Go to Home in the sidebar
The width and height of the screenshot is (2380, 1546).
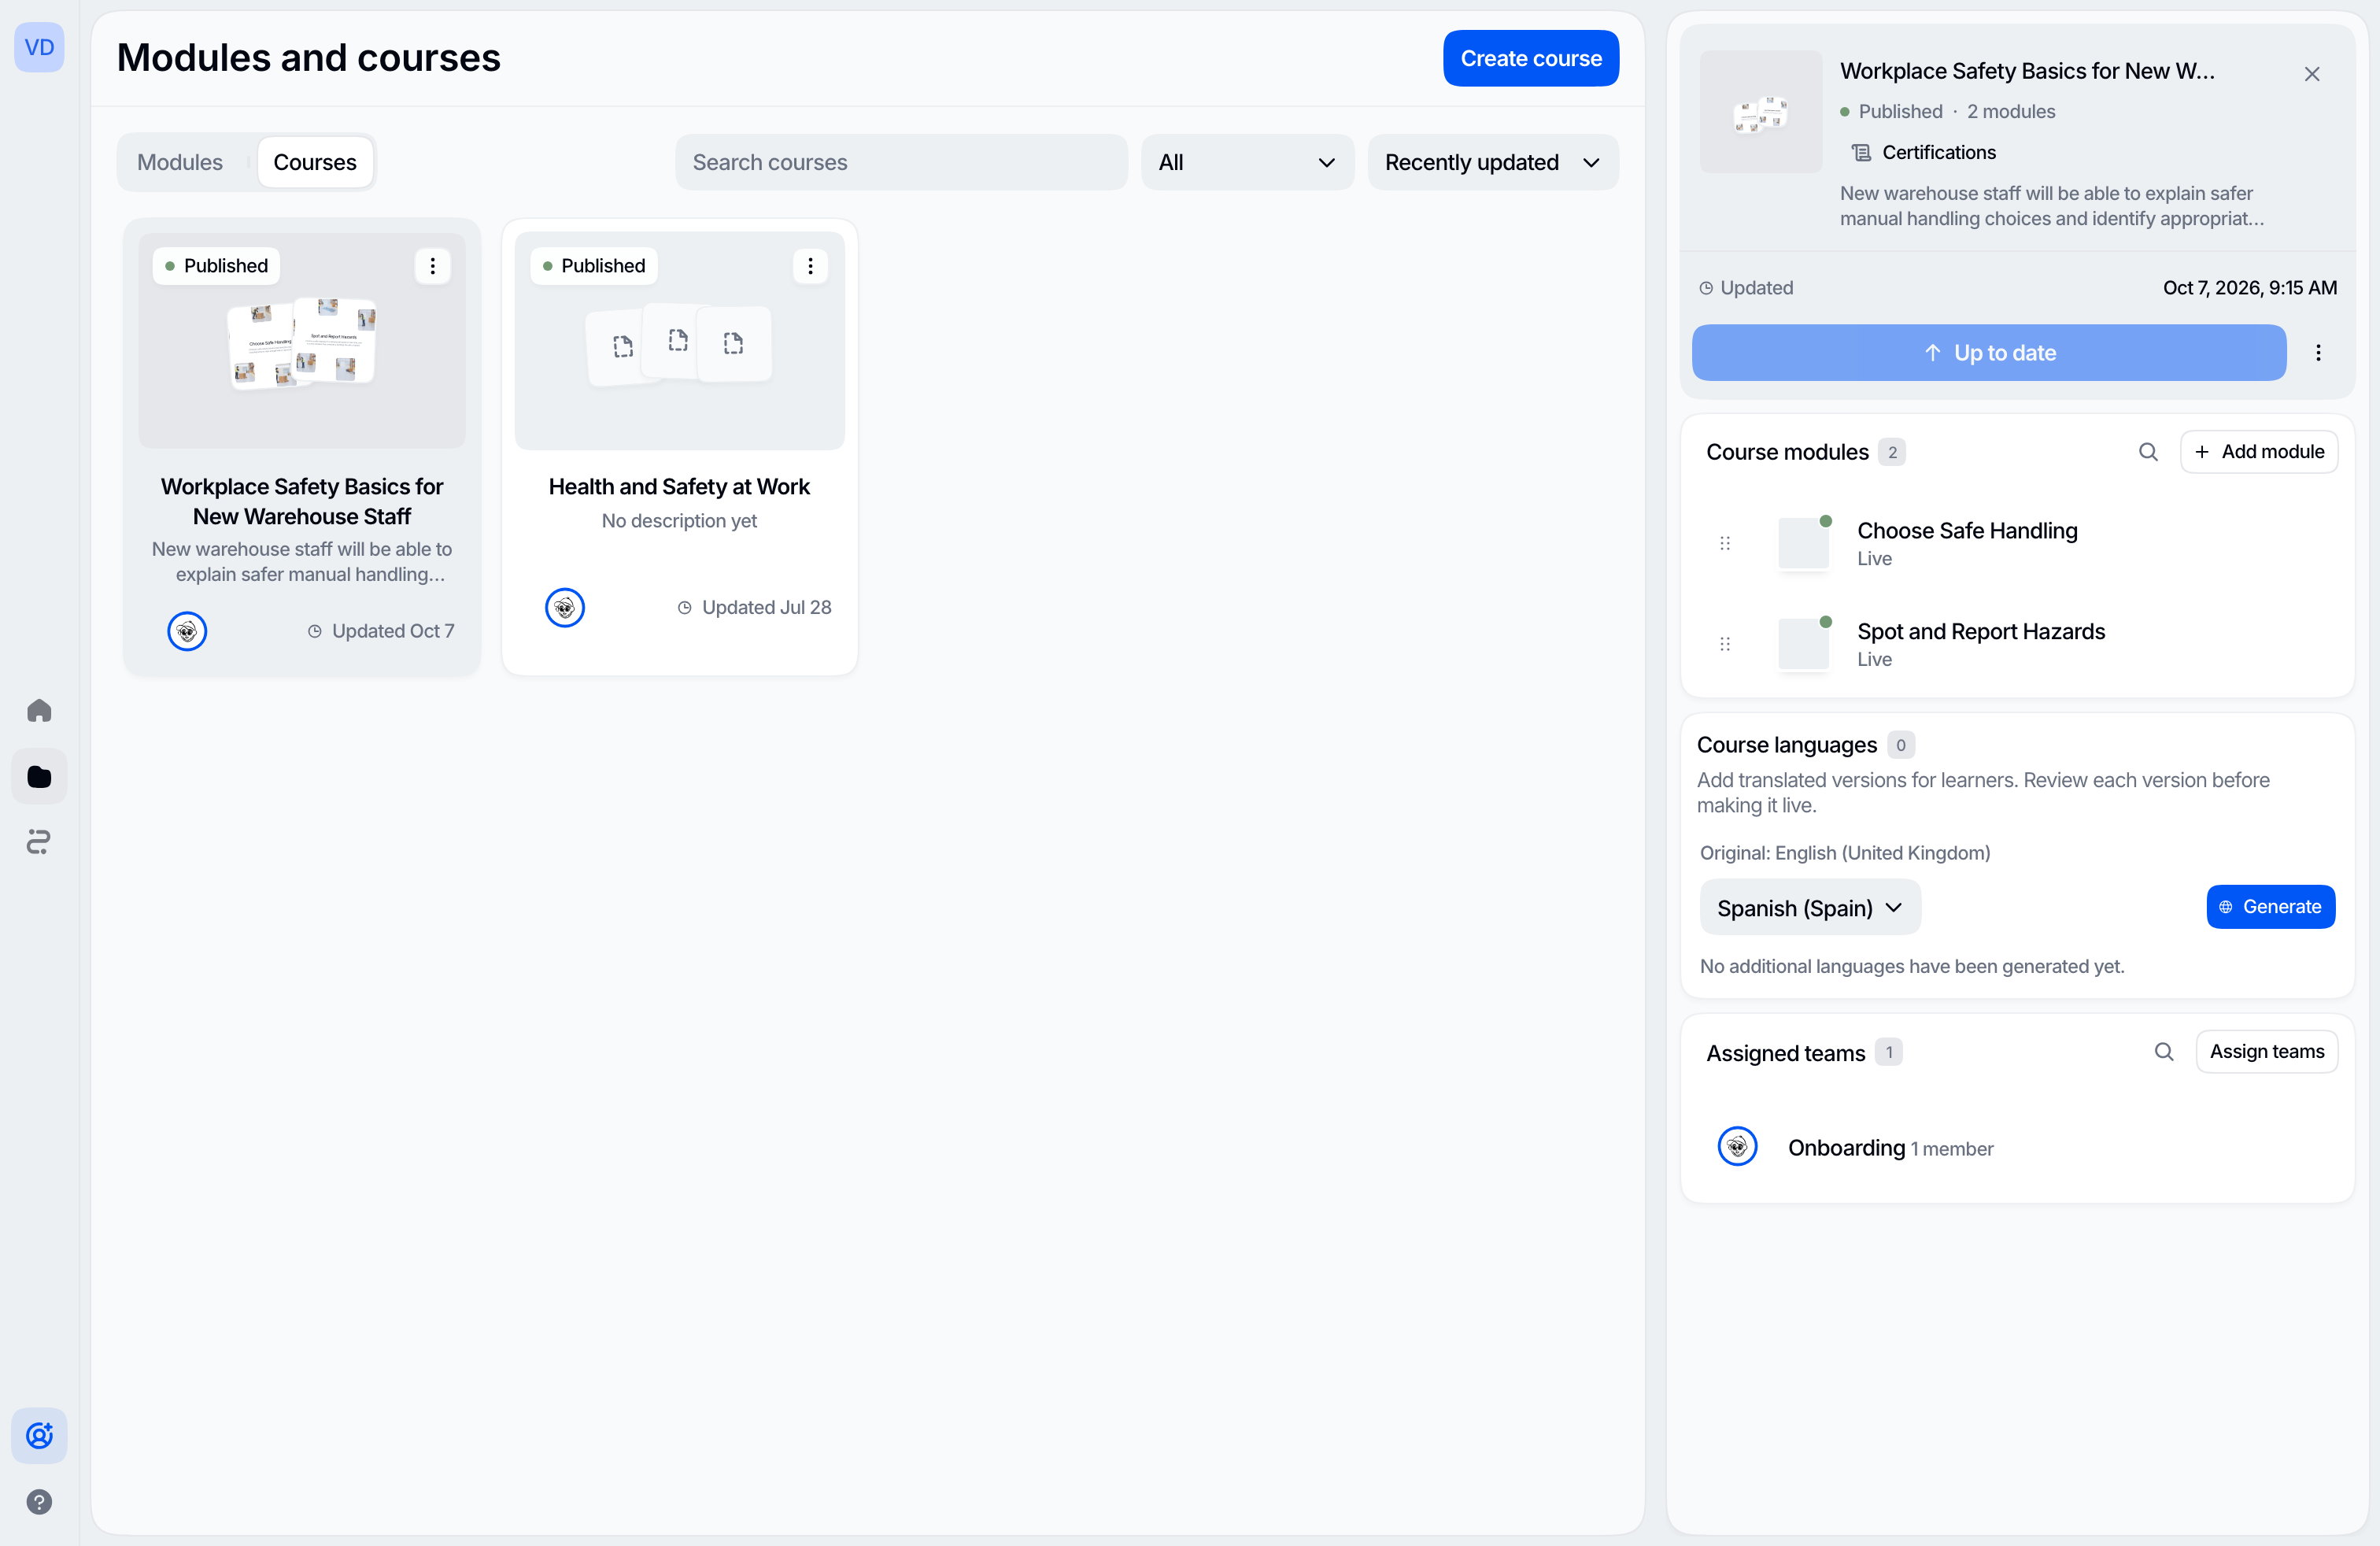39,710
